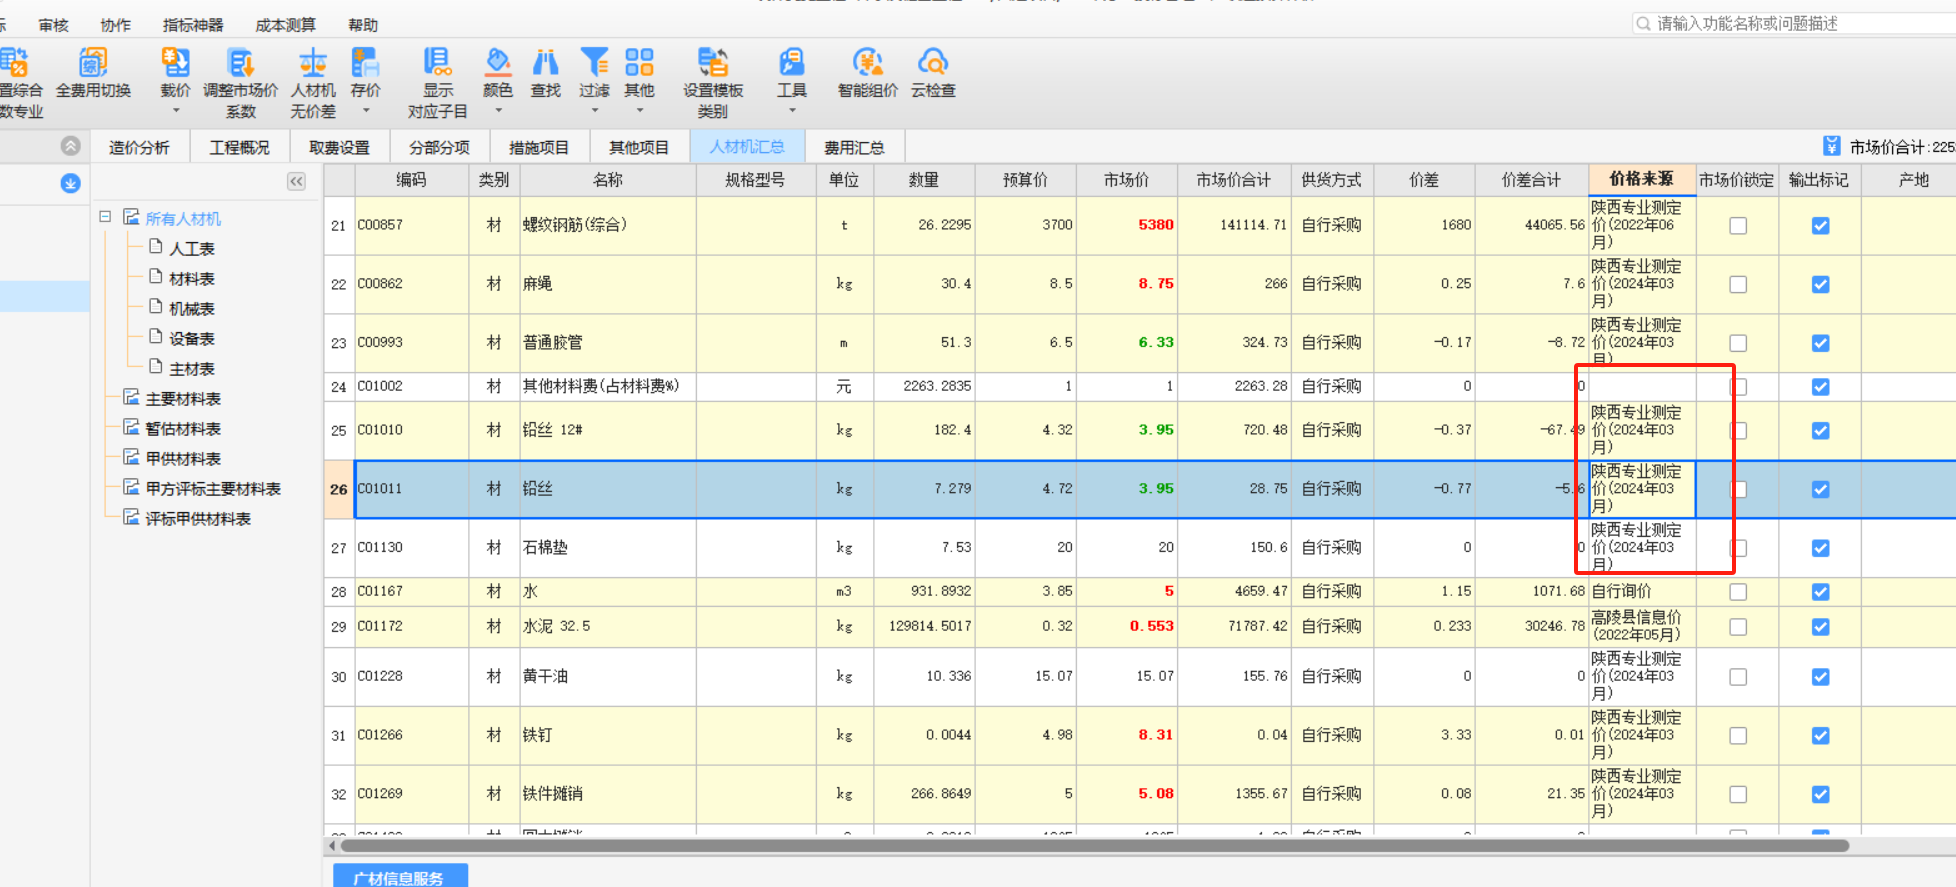The width and height of the screenshot is (1956, 887).
Task: Click the 全费用切换 toolbar icon
Action: pyautogui.click(x=93, y=63)
